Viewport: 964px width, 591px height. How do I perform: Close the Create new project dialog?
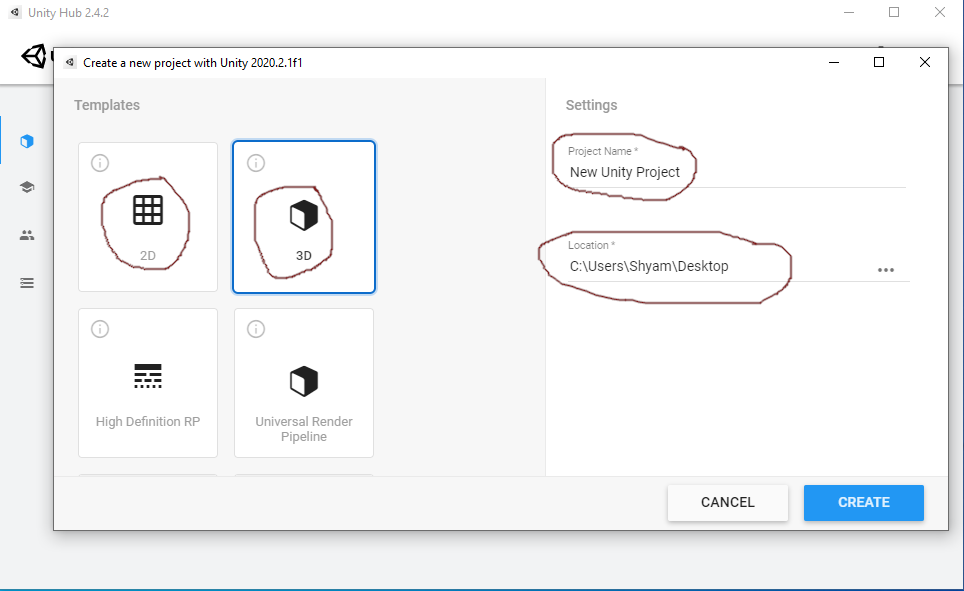(925, 62)
